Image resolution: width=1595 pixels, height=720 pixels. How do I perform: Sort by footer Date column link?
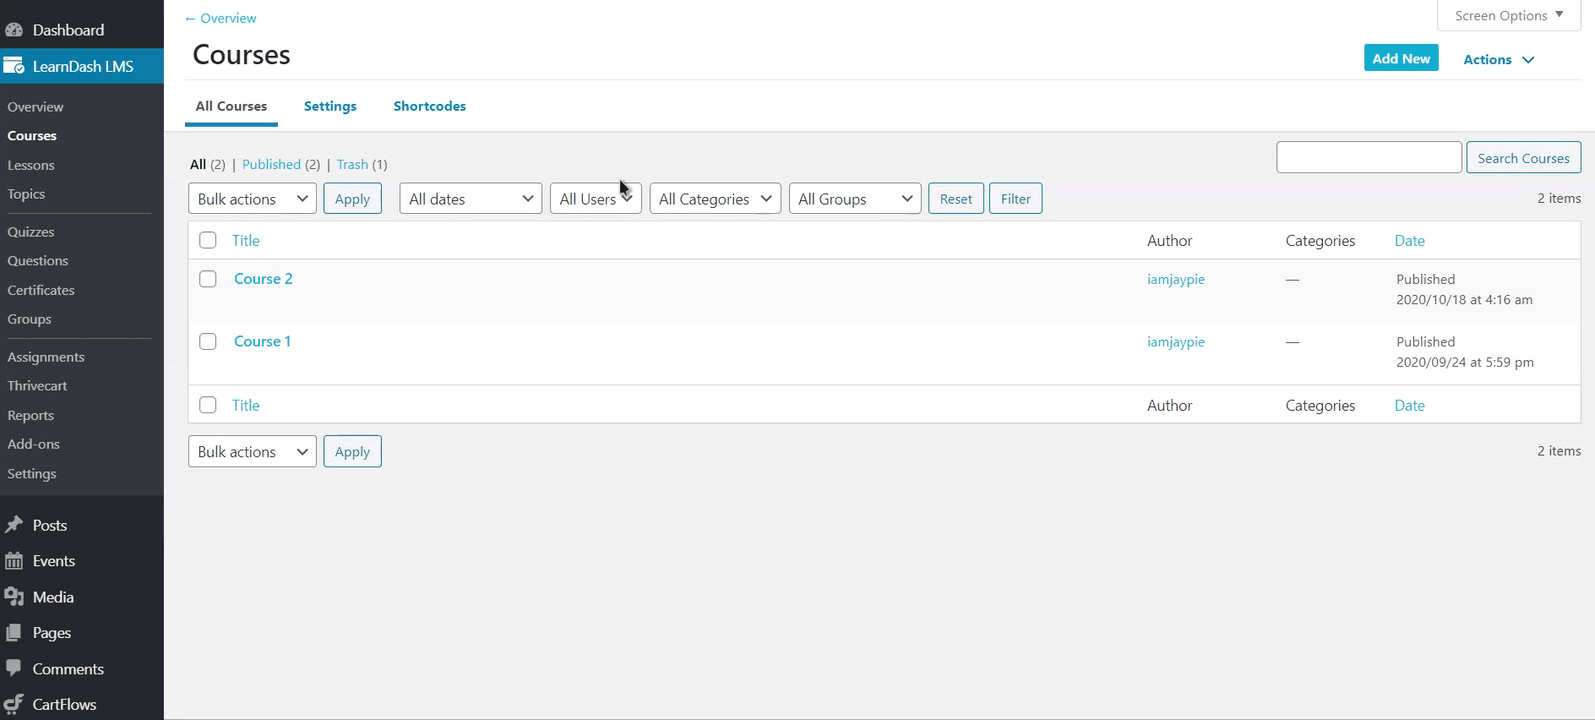coord(1410,405)
